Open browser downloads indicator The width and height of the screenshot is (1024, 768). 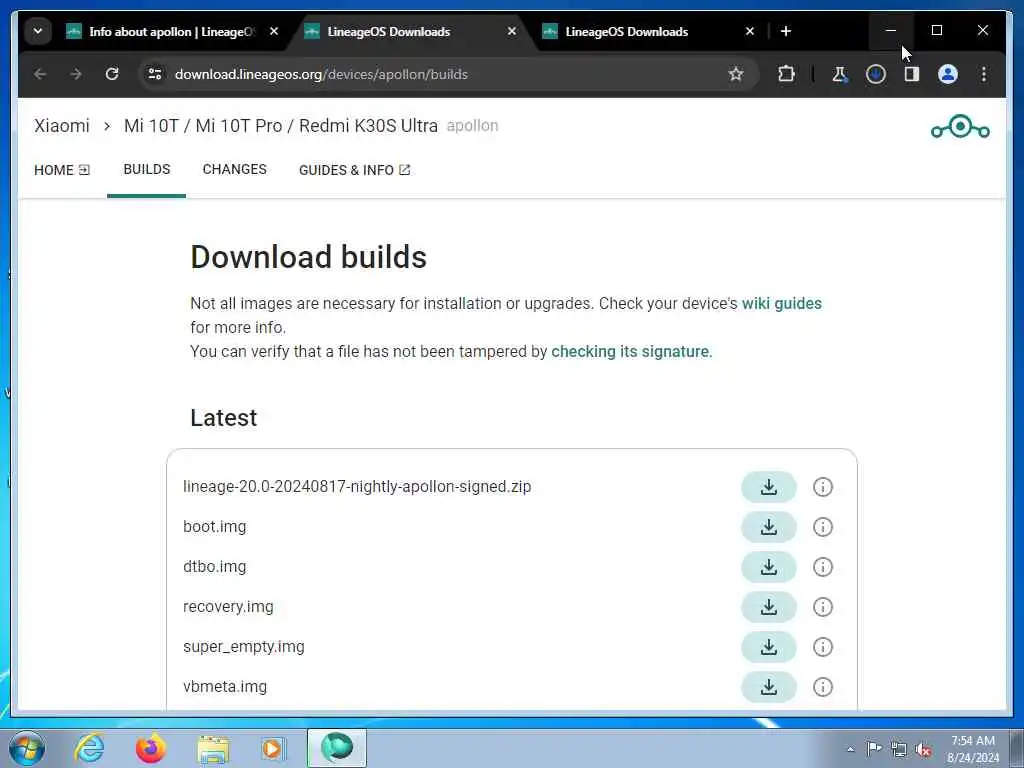[x=876, y=74]
